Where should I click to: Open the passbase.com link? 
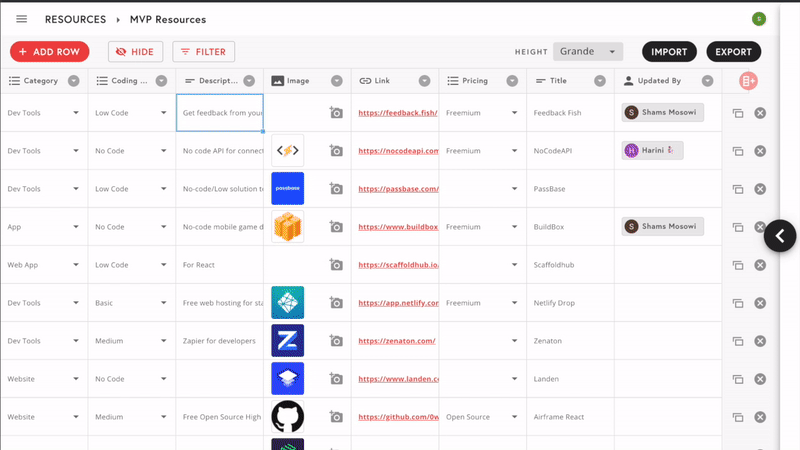398,189
